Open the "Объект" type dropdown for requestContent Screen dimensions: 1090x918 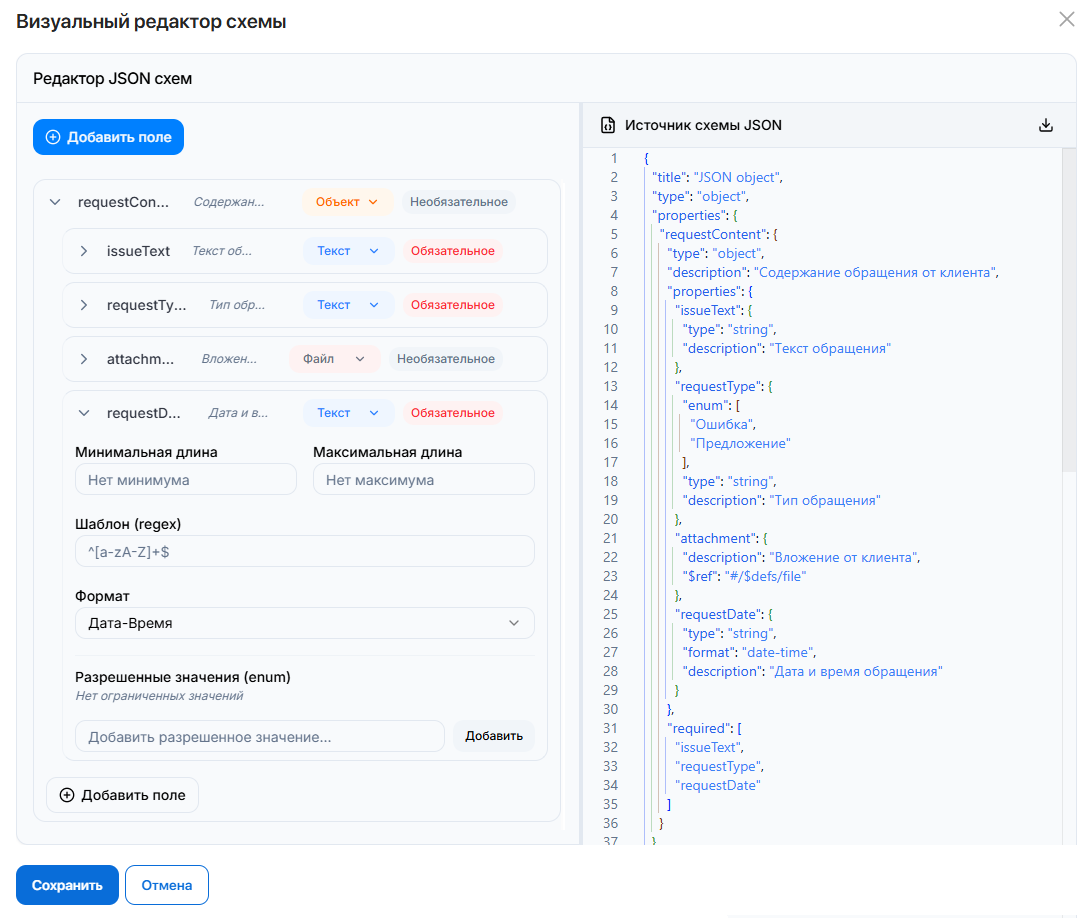(x=346, y=201)
